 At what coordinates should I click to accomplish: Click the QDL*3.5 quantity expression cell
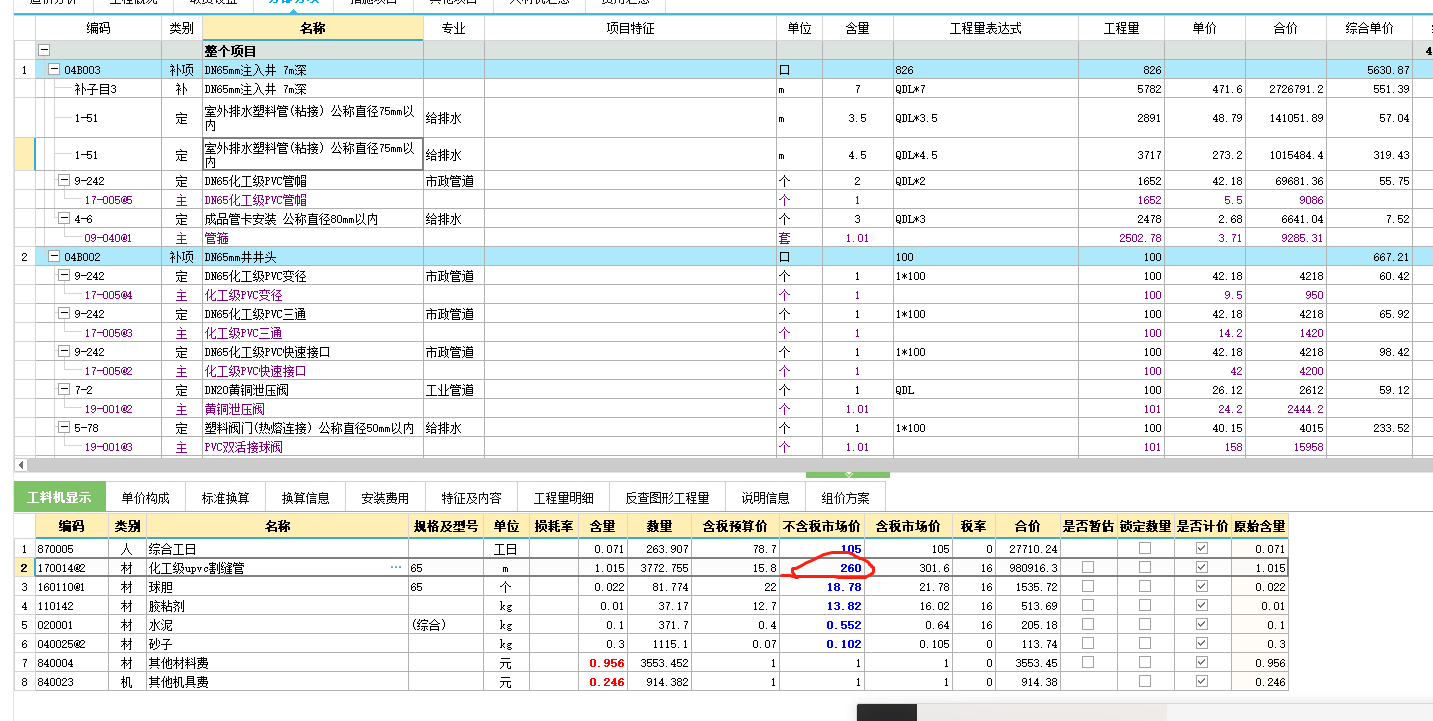coord(986,118)
